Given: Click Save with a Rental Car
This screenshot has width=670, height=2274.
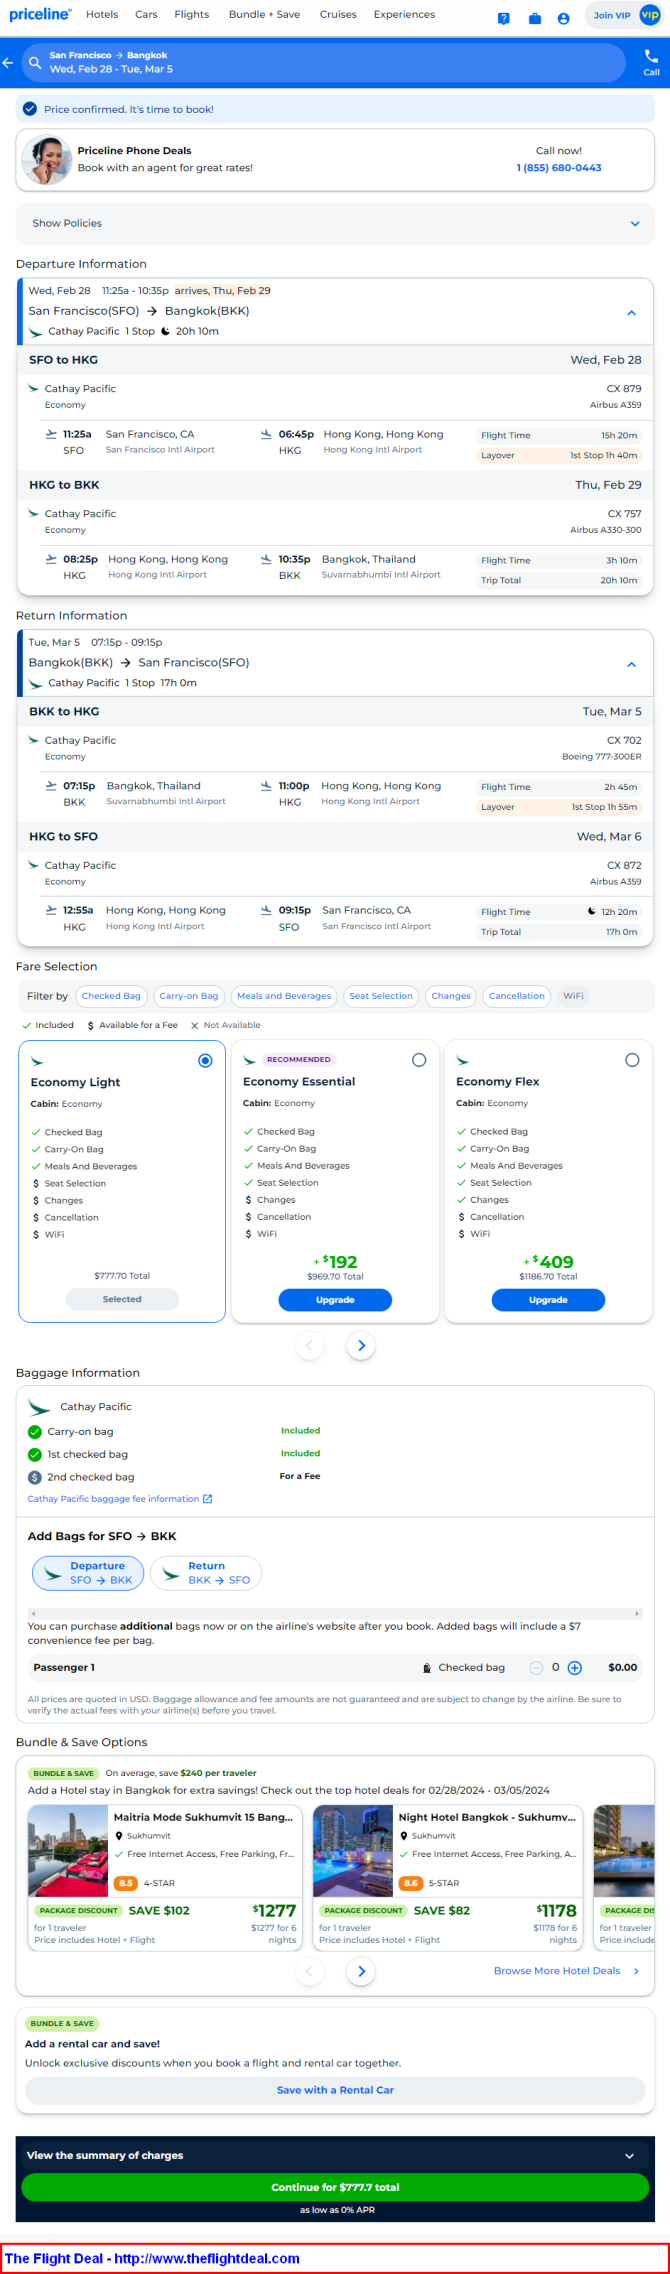Looking at the screenshot, I should point(335,2090).
